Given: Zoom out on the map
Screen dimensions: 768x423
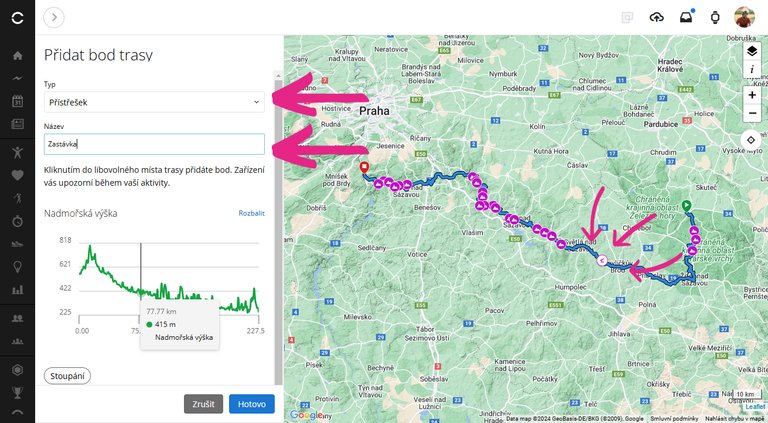Looking at the screenshot, I should [x=752, y=113].
